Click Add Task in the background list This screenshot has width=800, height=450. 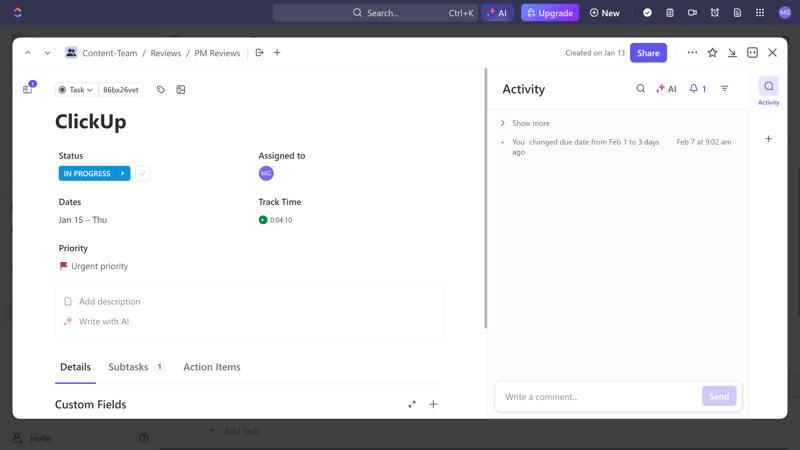tap(234, 431)
